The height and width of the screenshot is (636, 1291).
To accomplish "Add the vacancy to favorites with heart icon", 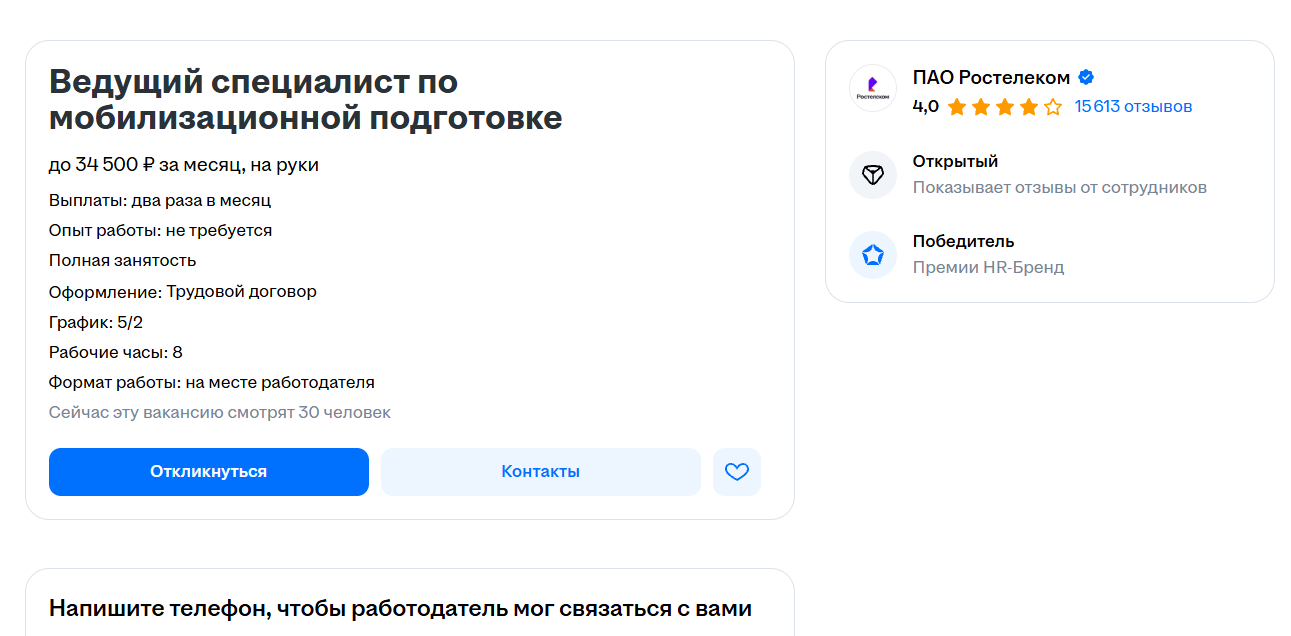I will point(737,472).
